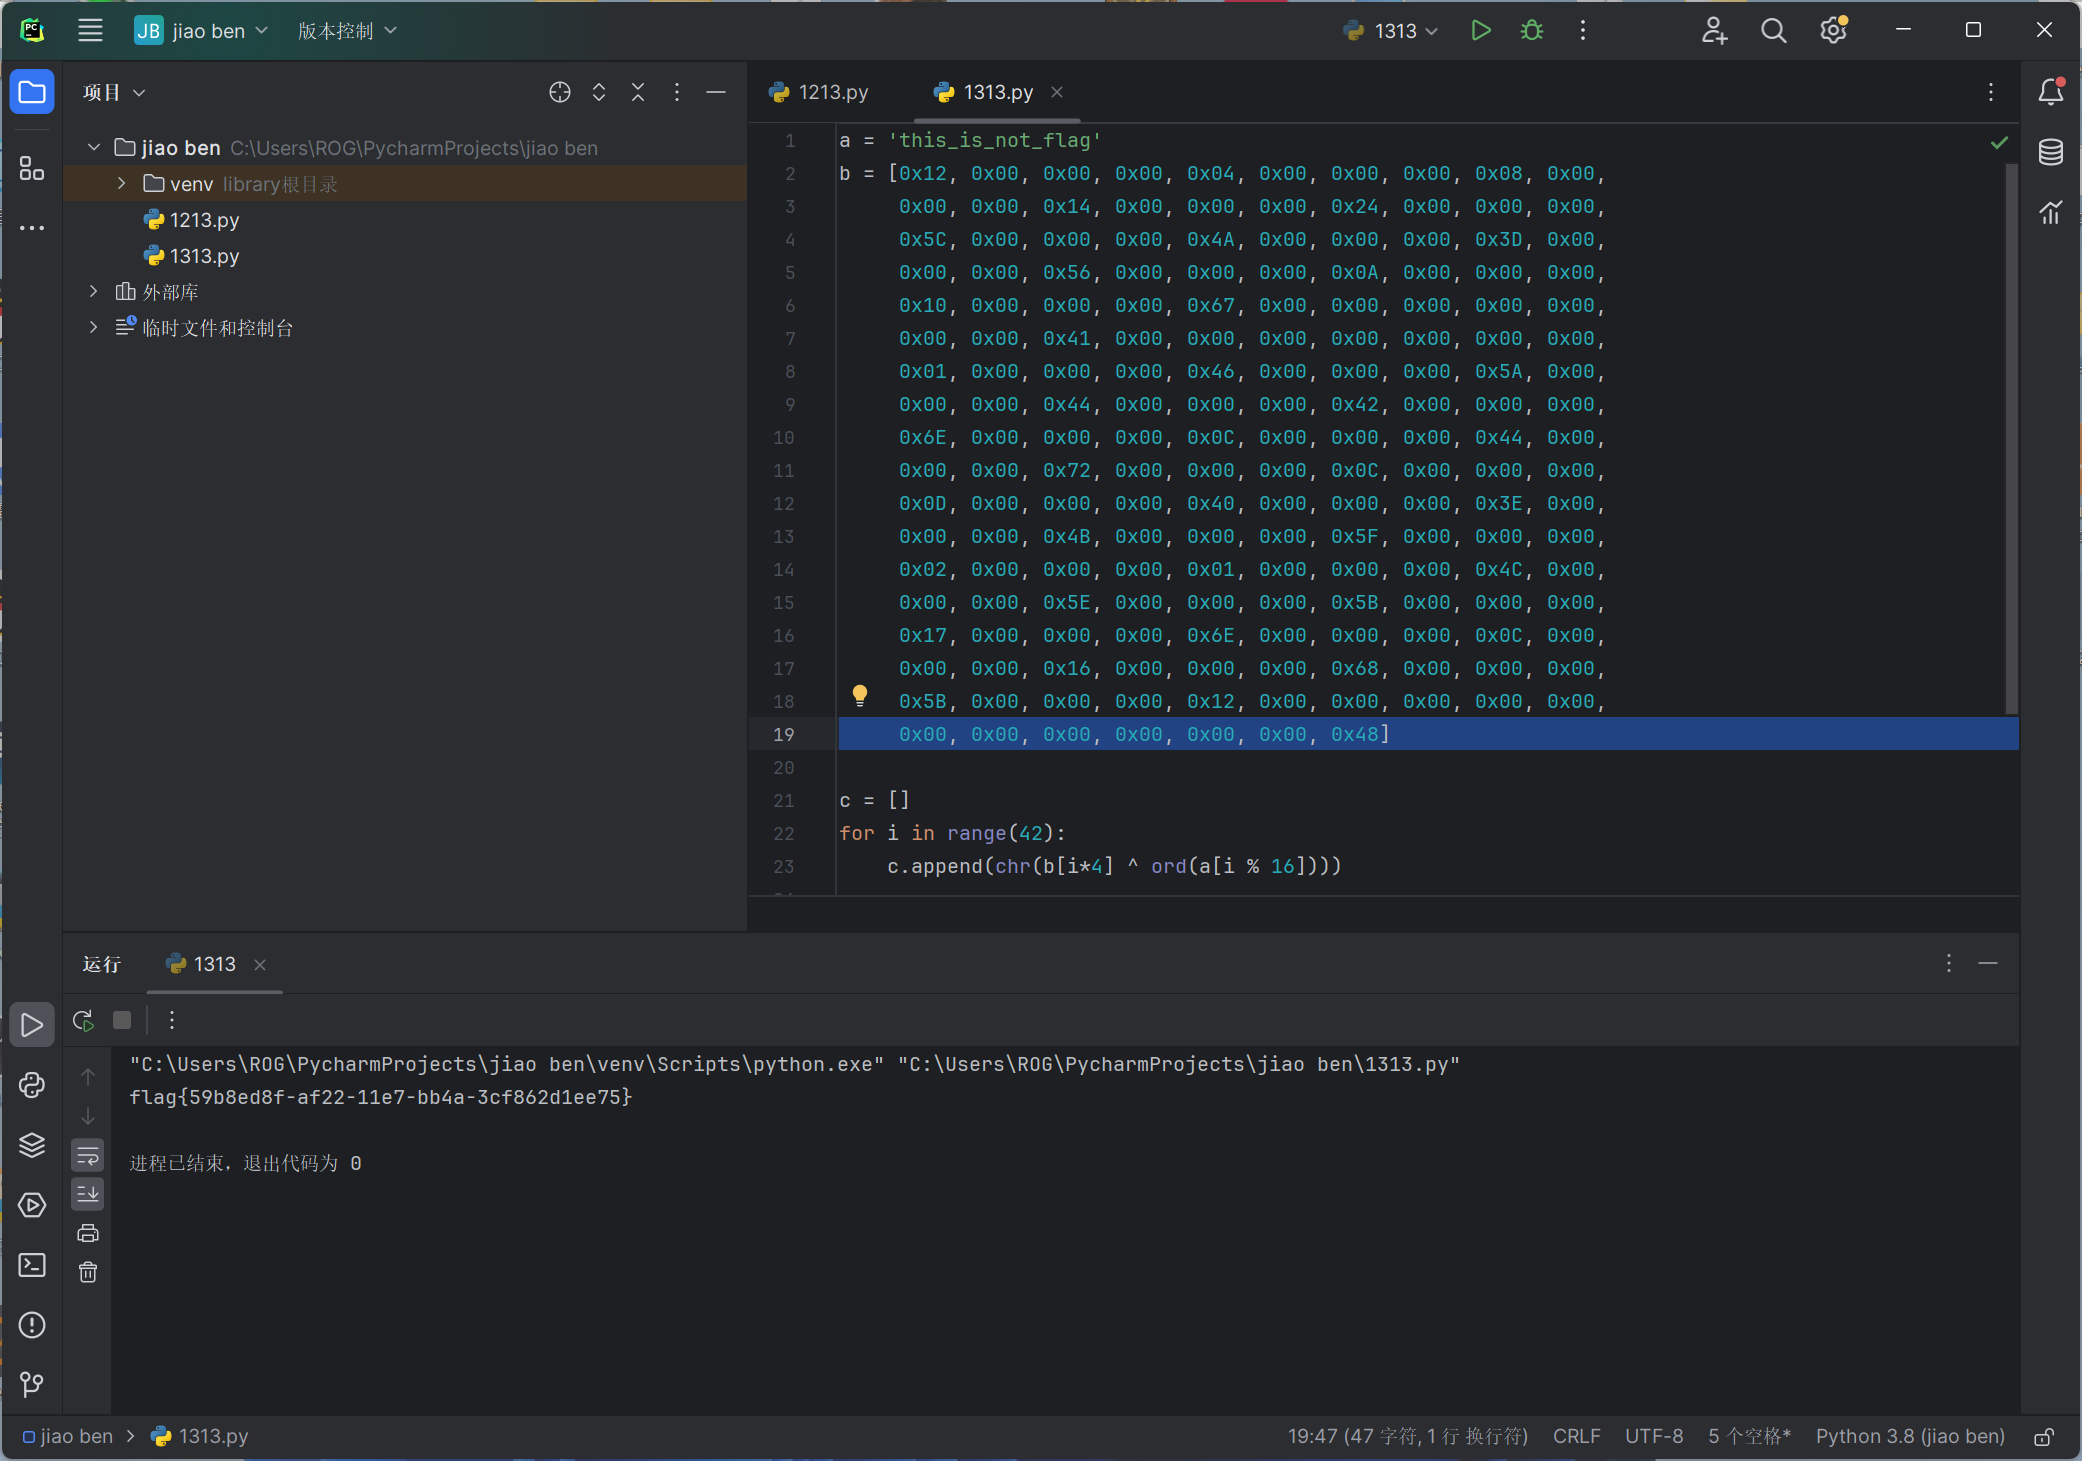Clear all run console output trash icon

pyautogui.click(x=88, y=1272)
